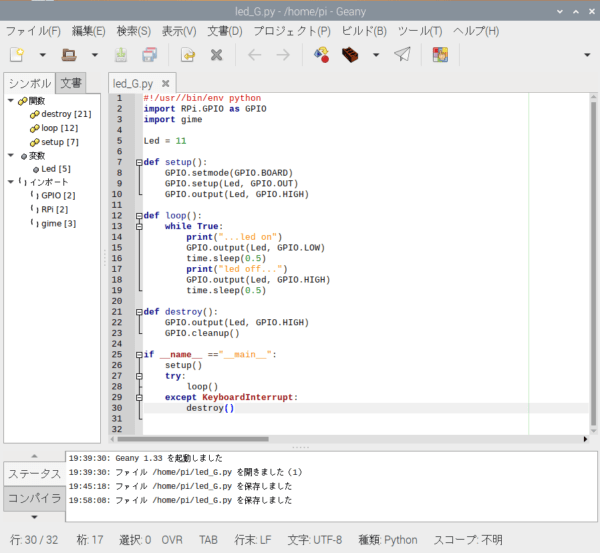The height and width of the screenshot is (553, 600).
Task: Fold the def loop() block at line 12
Action: click(139, 216)
